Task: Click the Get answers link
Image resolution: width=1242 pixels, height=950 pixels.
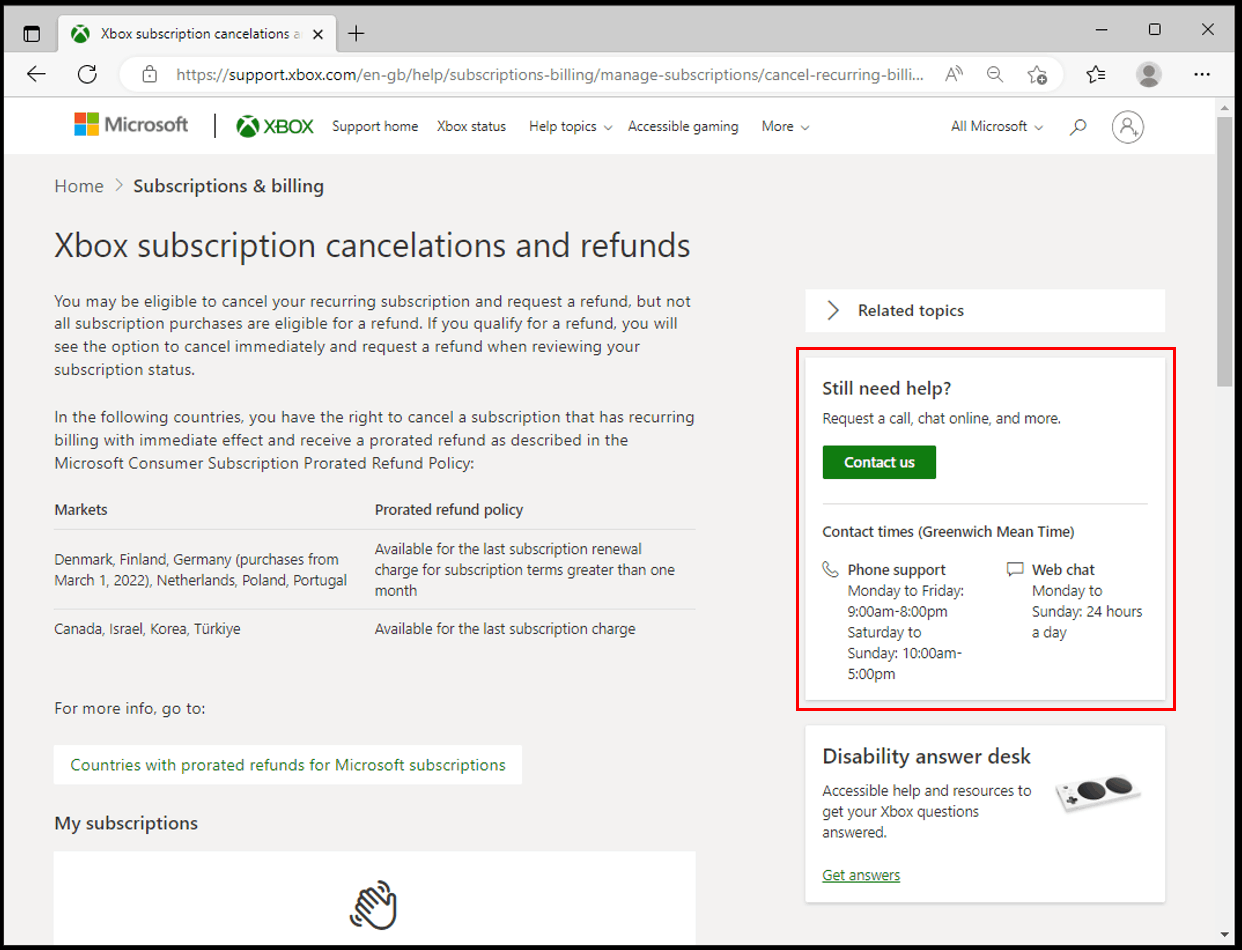Action: pos(861,875)
